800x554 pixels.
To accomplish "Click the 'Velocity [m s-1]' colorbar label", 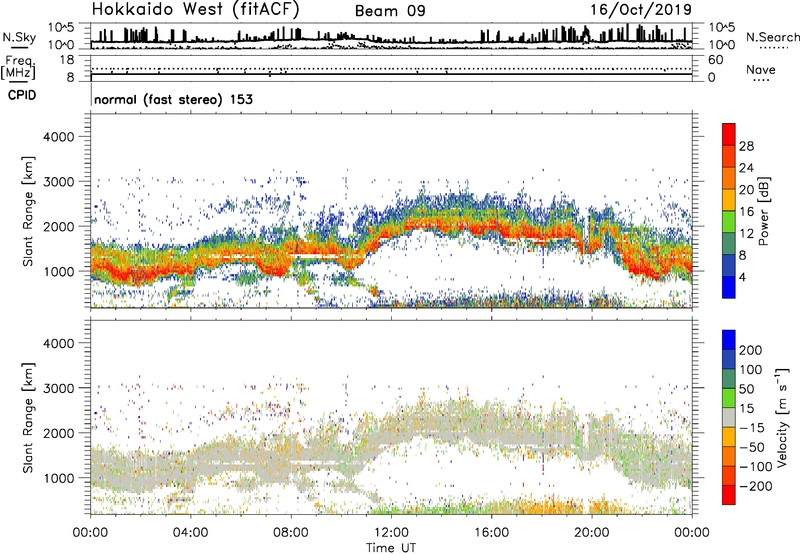I will (x=782, y=417).
